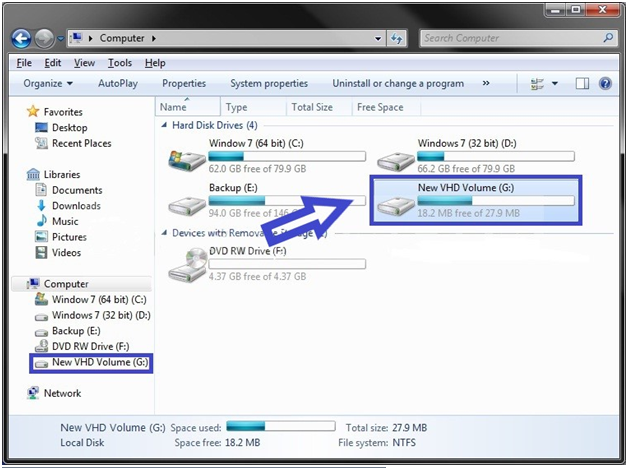This screenshot has height=470, width=628.
Task: Open the view options dropdown arrow
Action: (555, 84)
